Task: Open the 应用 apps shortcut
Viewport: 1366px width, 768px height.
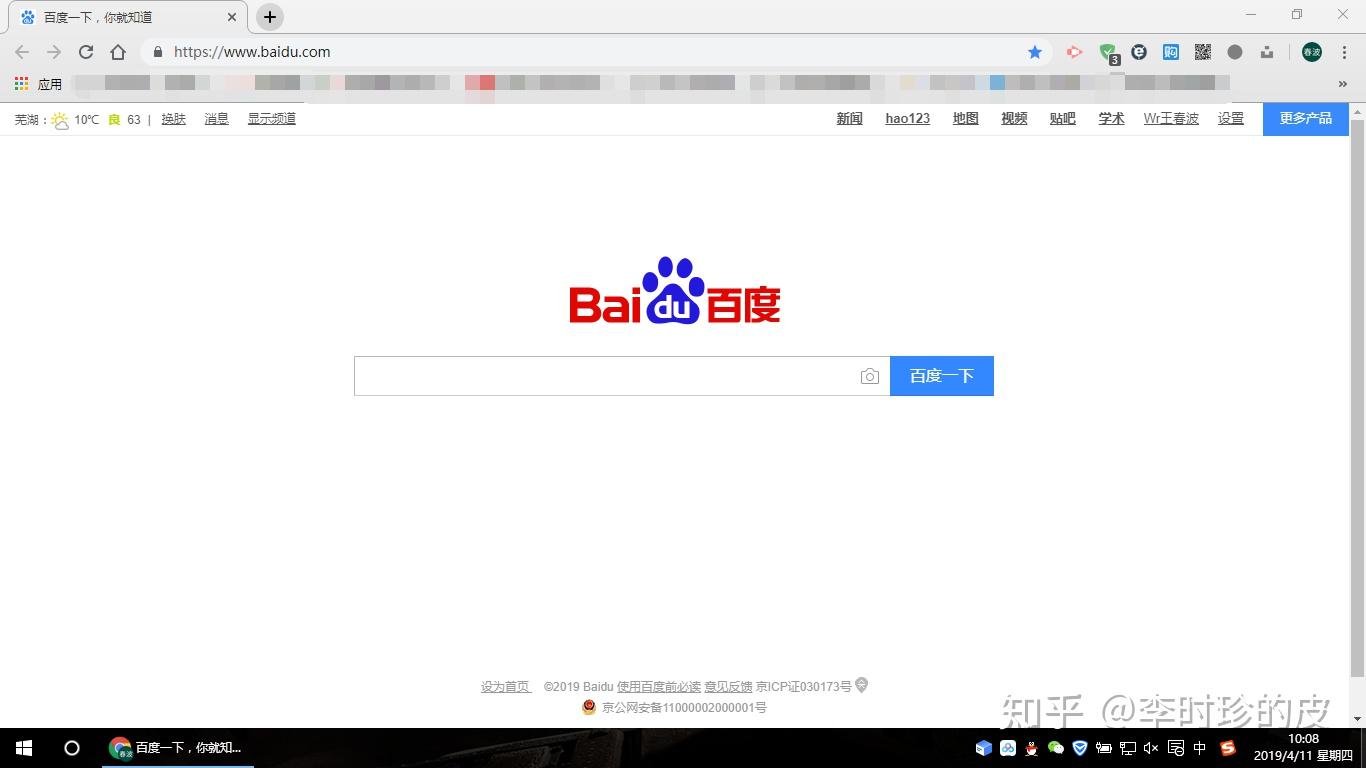Action: point(38,84)
